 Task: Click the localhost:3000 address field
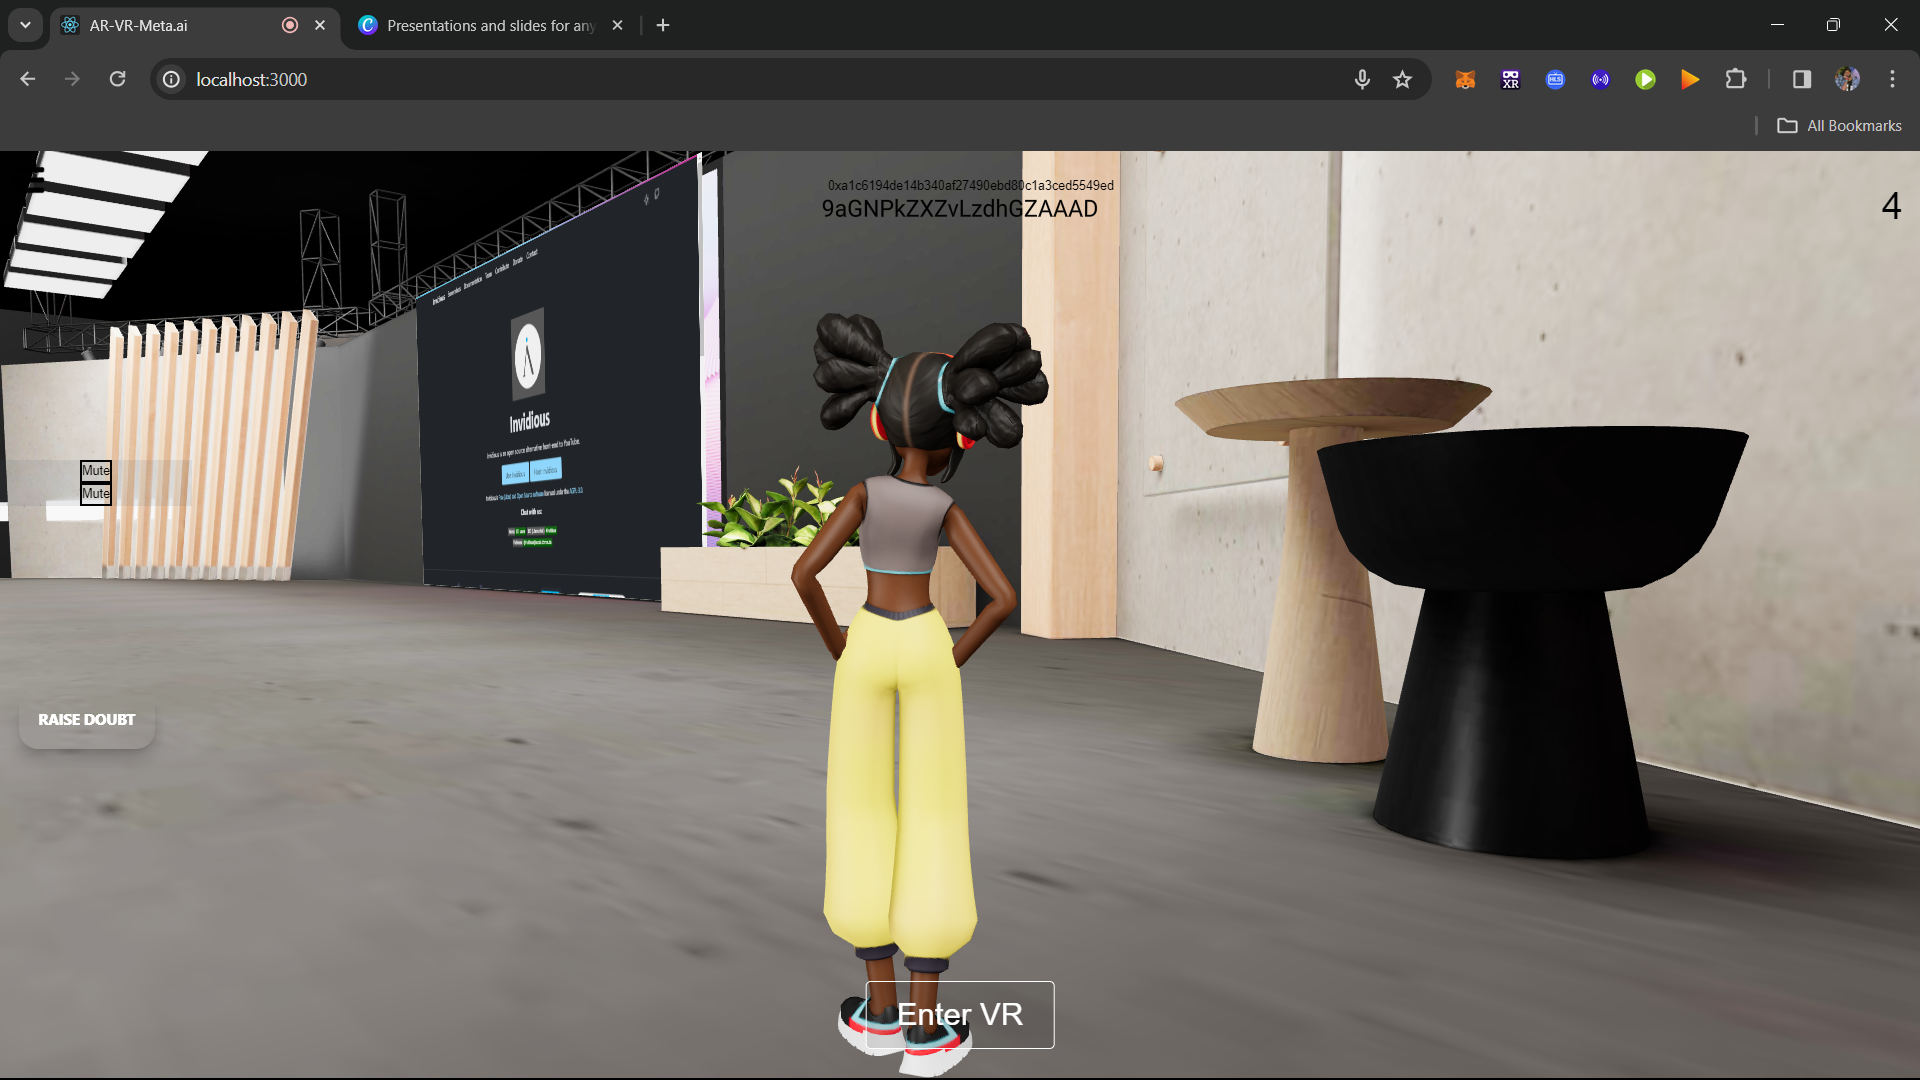700,80
